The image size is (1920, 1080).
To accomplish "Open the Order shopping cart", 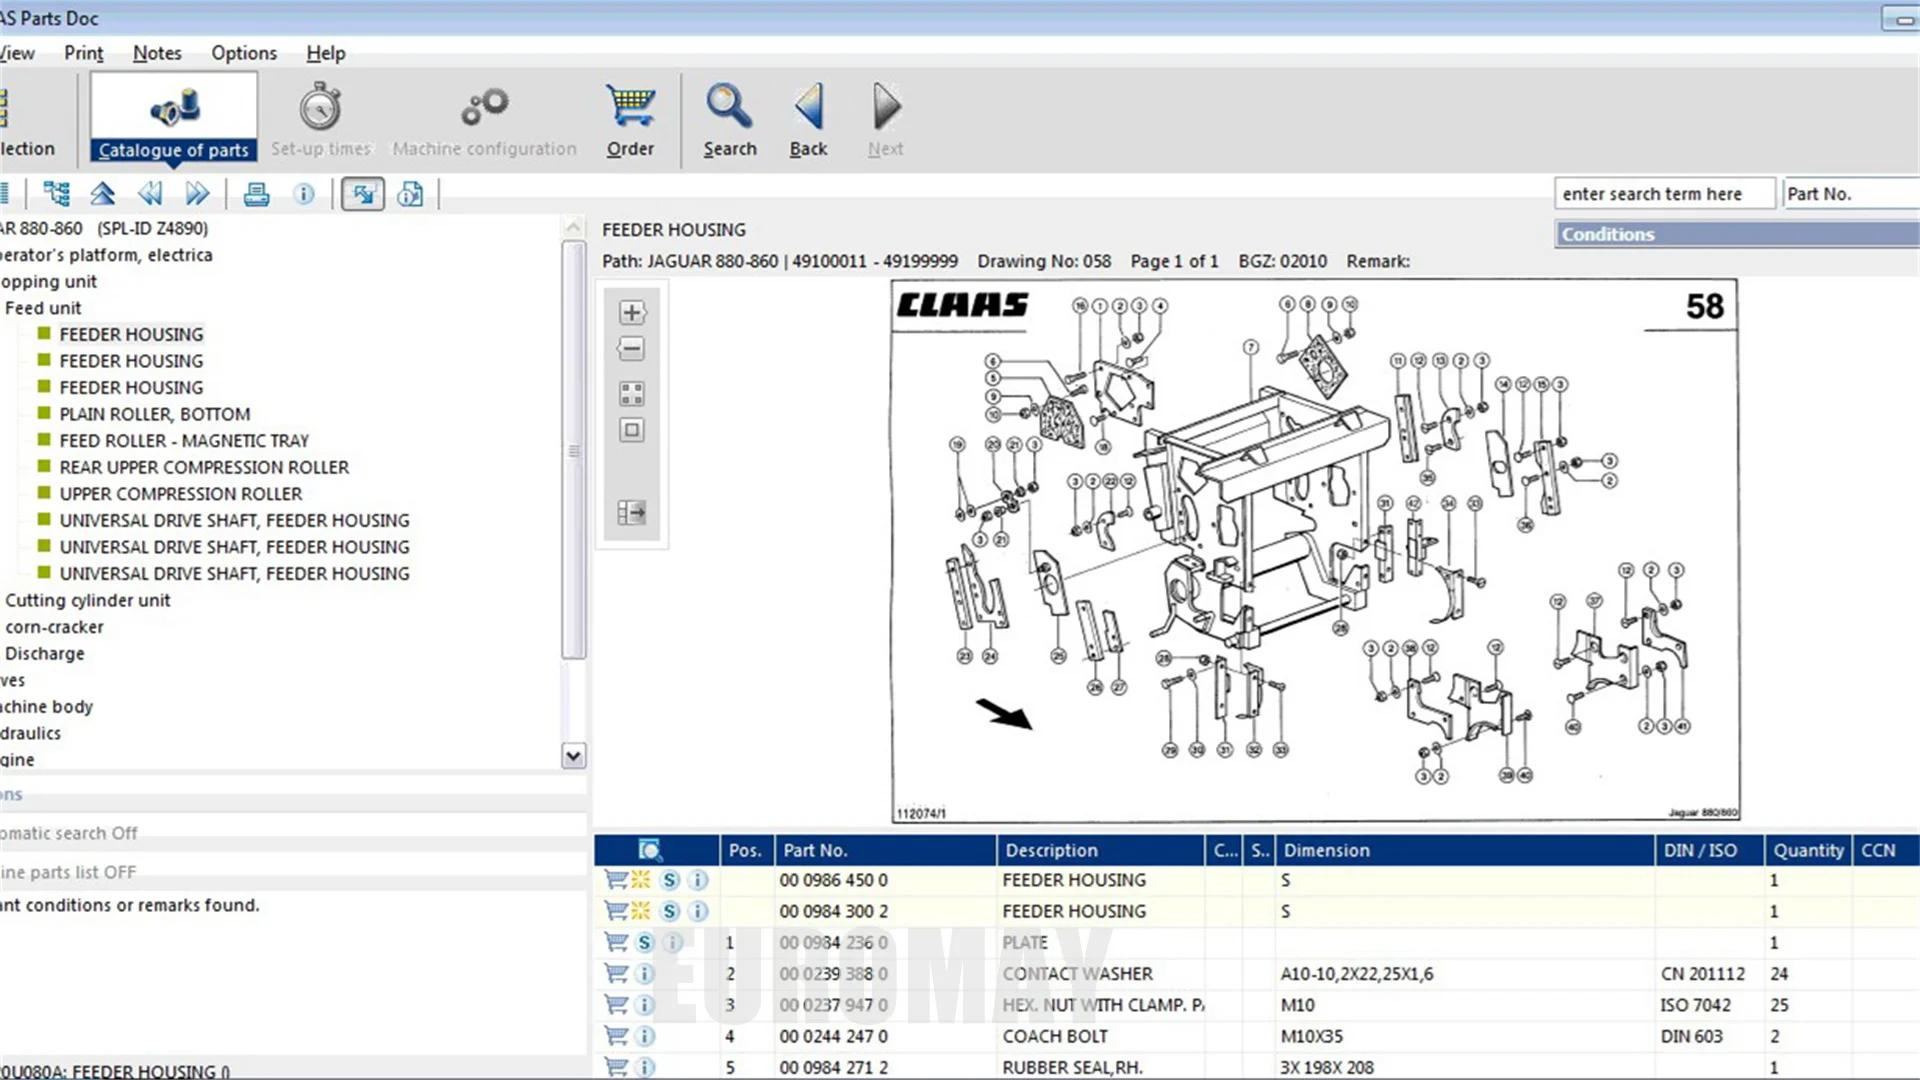I will [630, 120].
